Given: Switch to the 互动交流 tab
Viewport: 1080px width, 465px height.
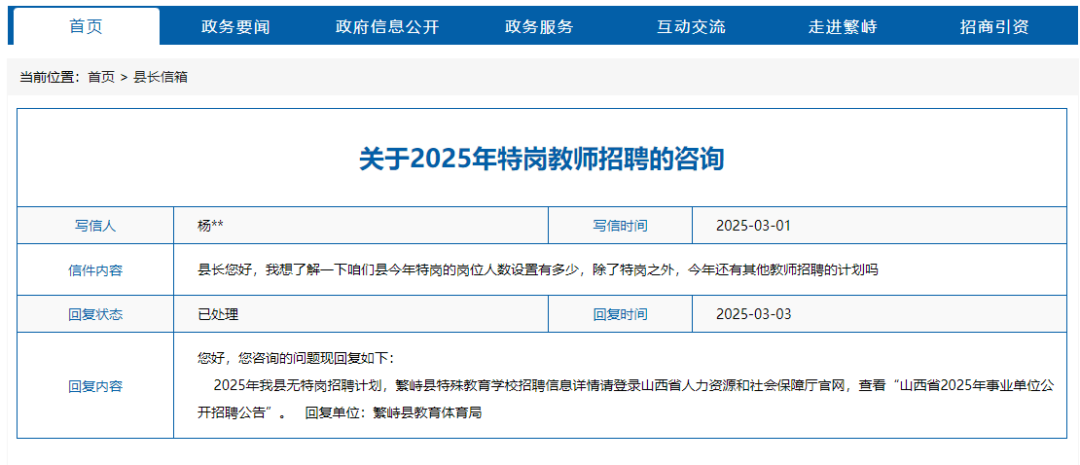Looking at the screenshot, I should click(691, 27).
